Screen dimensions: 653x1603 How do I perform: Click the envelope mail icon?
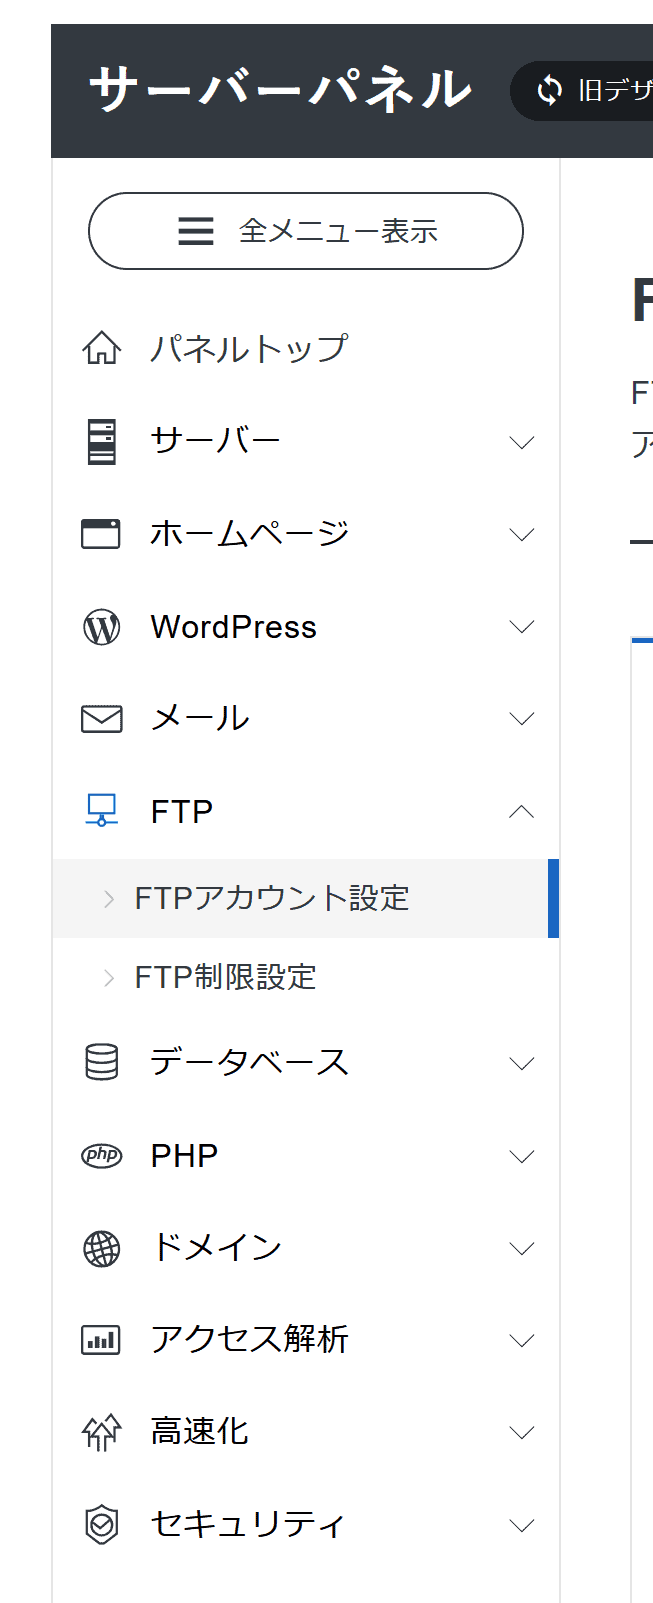tap(101, 719)
